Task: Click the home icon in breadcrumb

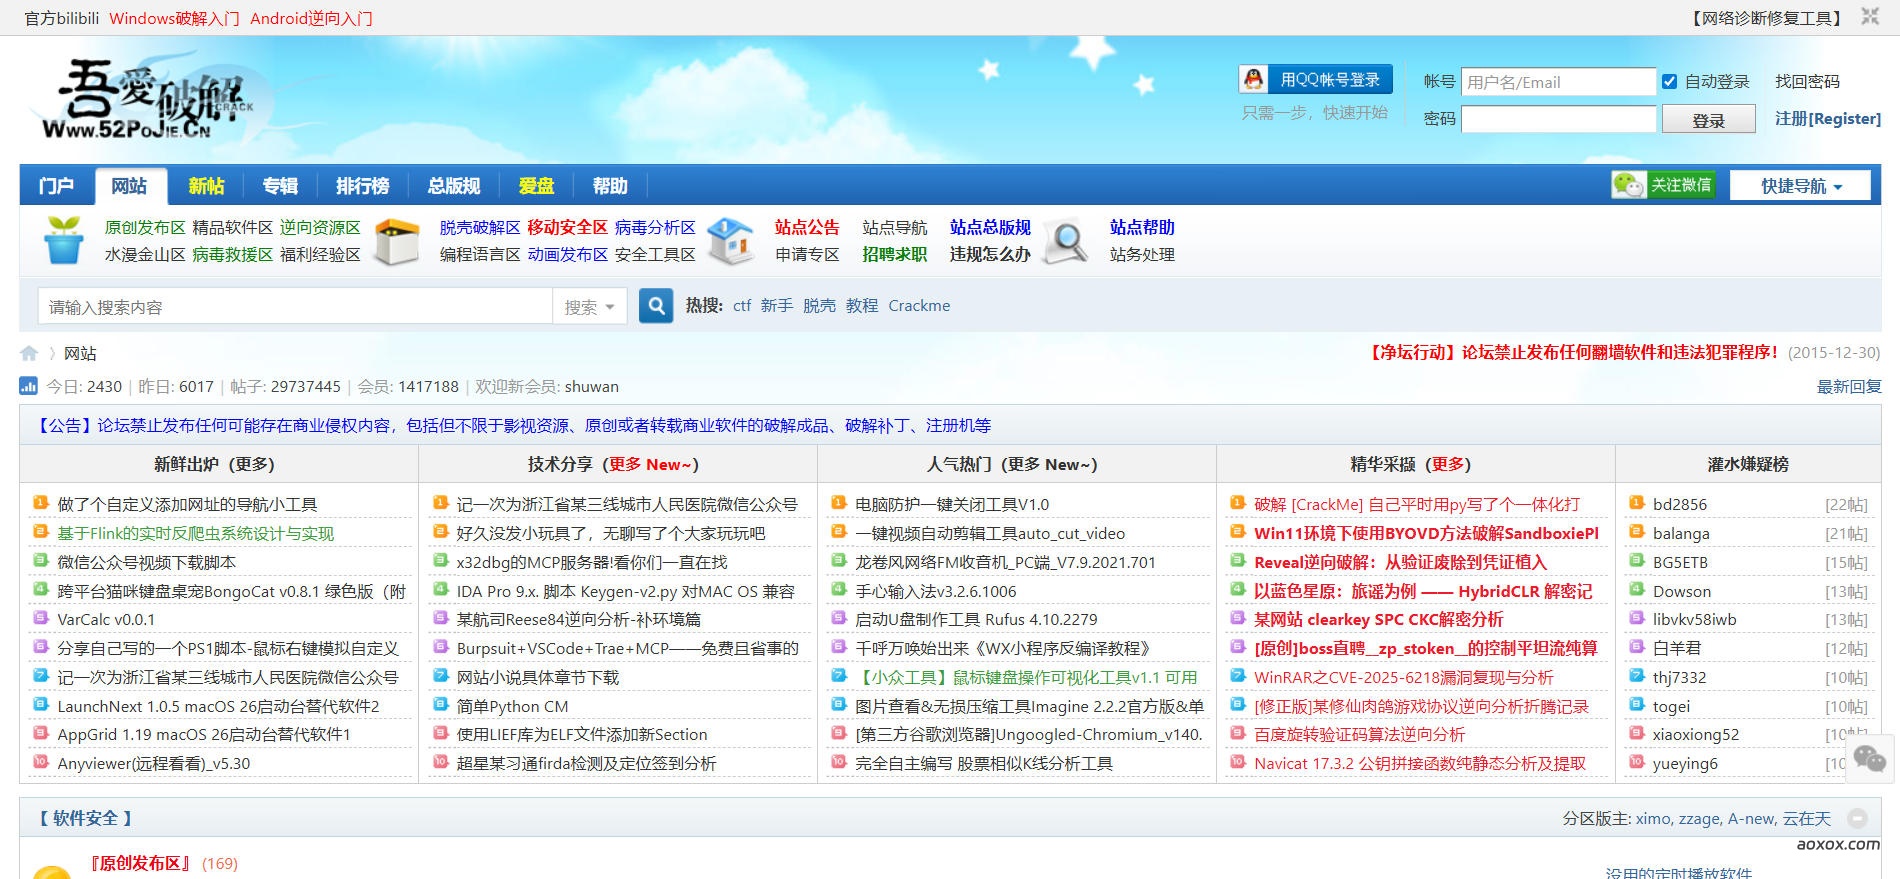Action: tap(29, 353)
